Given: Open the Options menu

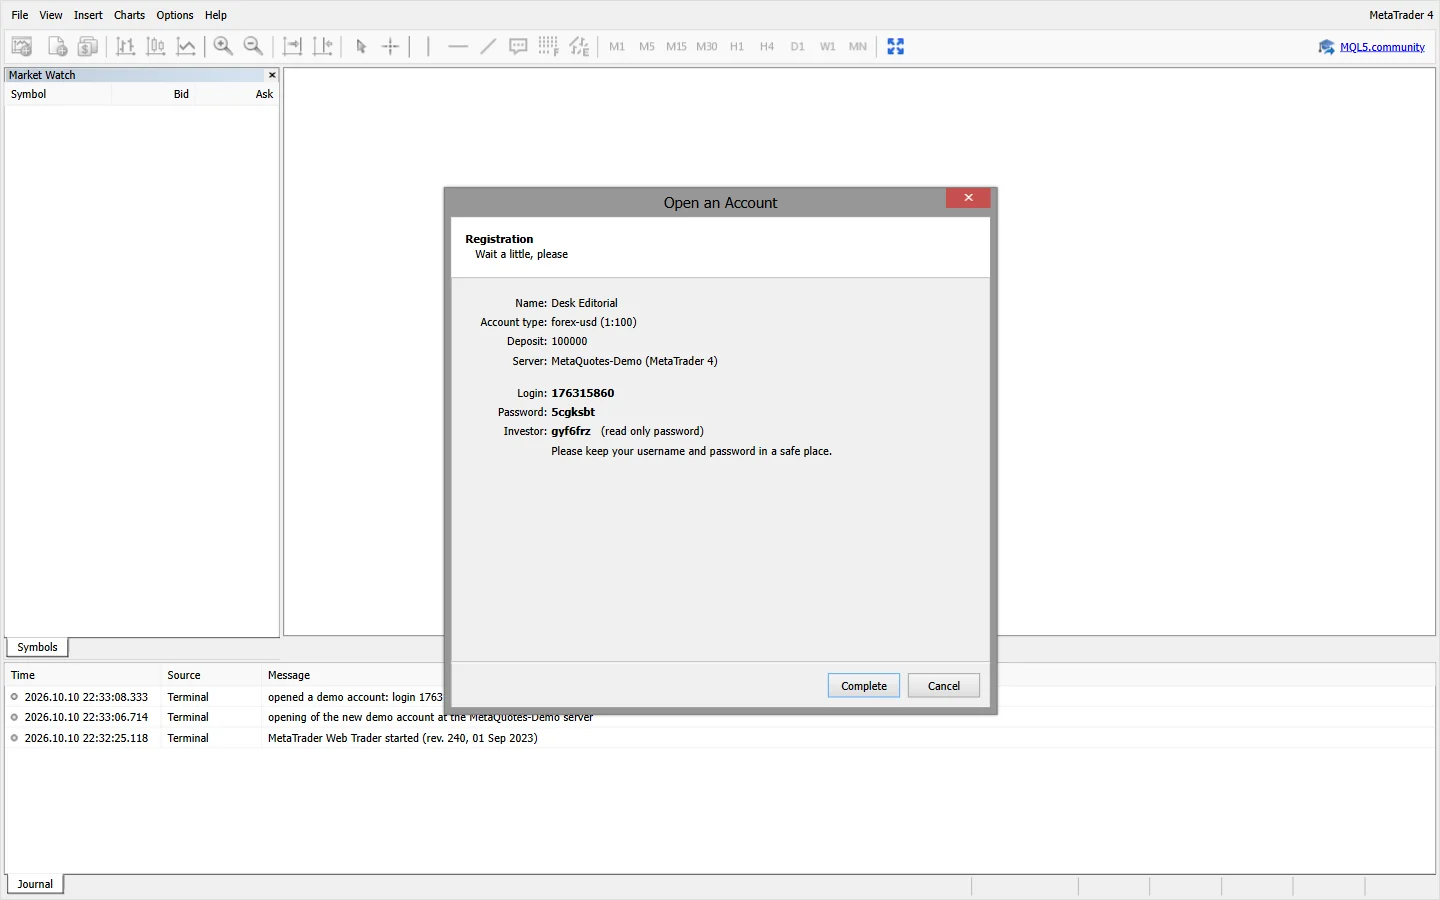Looking at the screenshot, I should [x=175, y=15].
